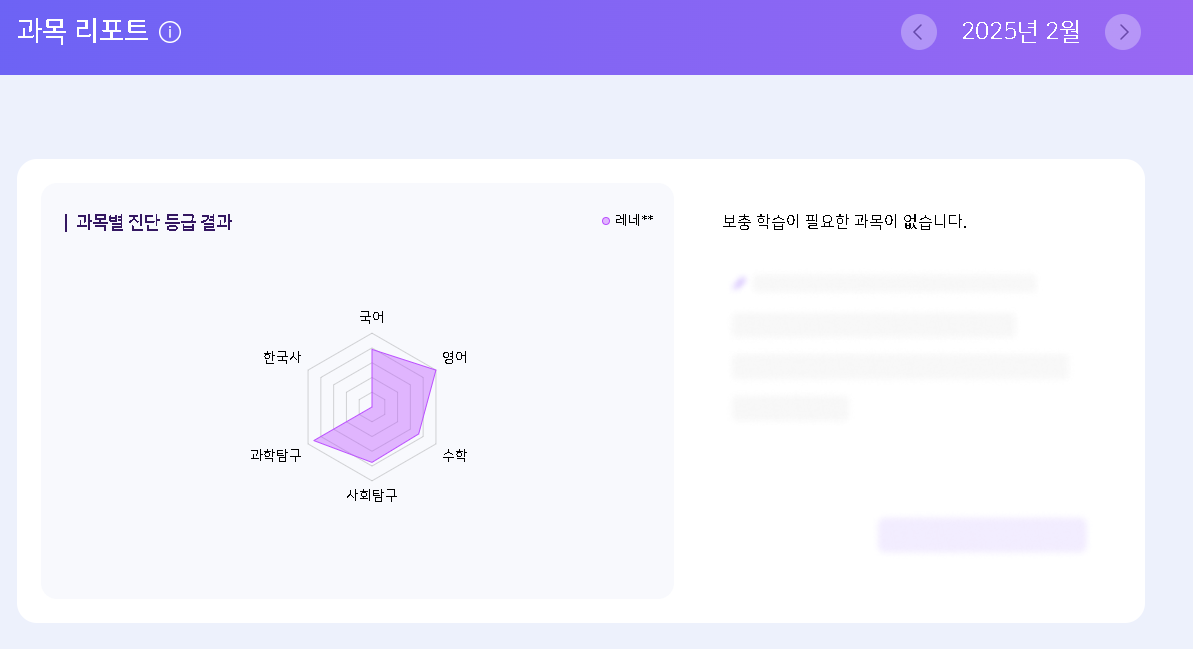The image size is (1193, 649).
Task: Advance to the next month arrow
Action: [x=1123, y=32]
